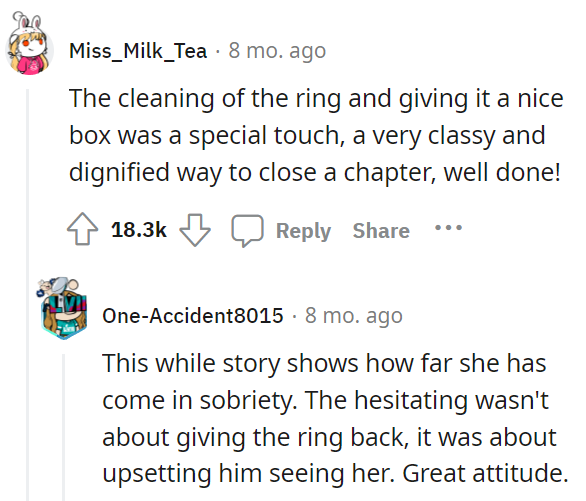Image resolution: width=586 pixels, height=501 pixels.
Task: Click the "The cleaning of the ring" comment text
Action: pyautogui.click(x=316, y=135)
